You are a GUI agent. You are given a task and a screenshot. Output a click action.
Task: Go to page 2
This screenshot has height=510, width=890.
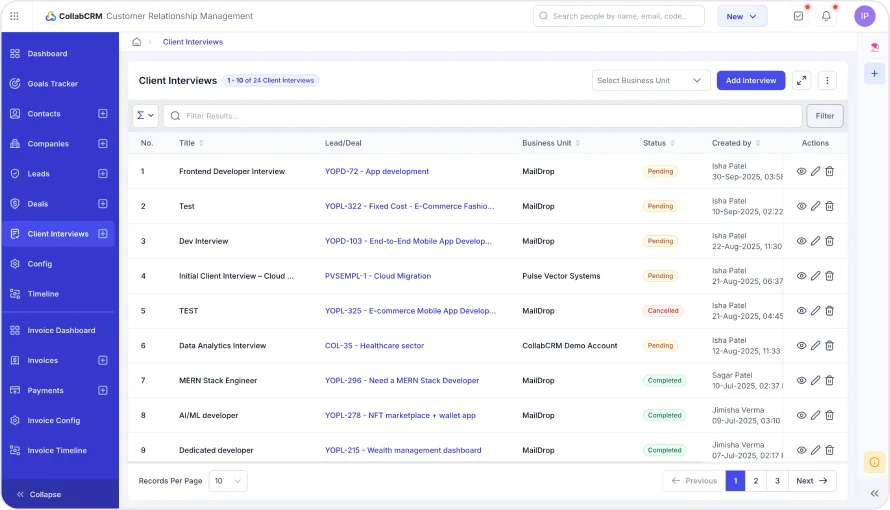[755, 481]
